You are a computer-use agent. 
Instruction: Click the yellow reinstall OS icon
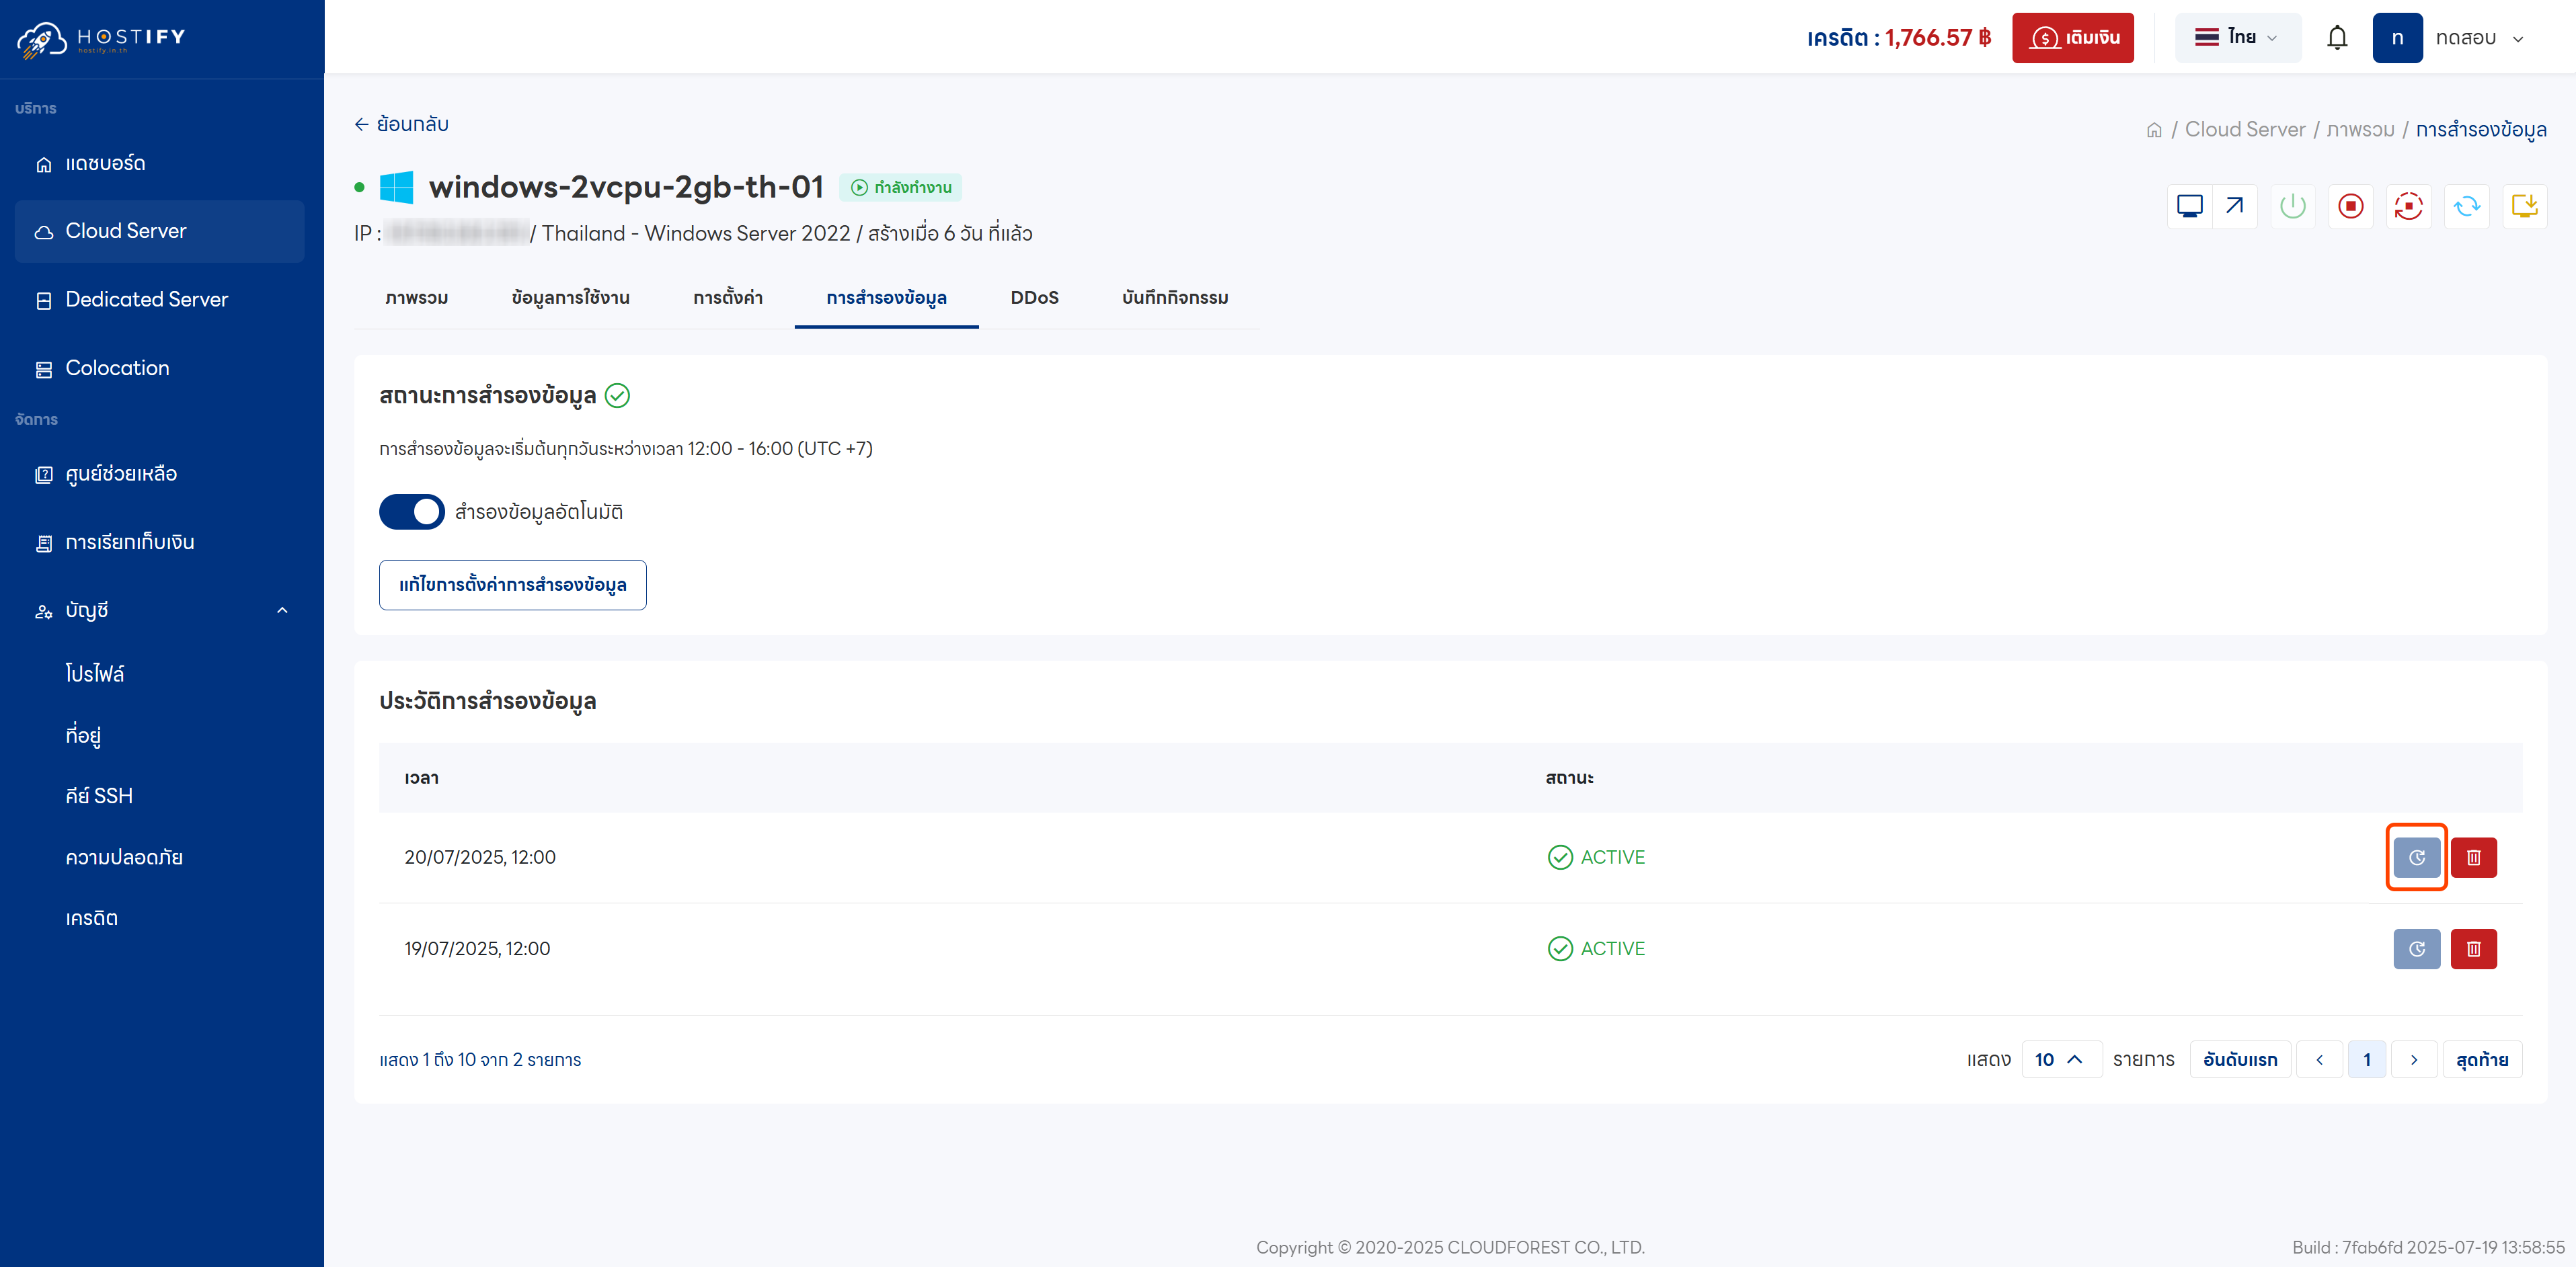(x=2524, y=206)
